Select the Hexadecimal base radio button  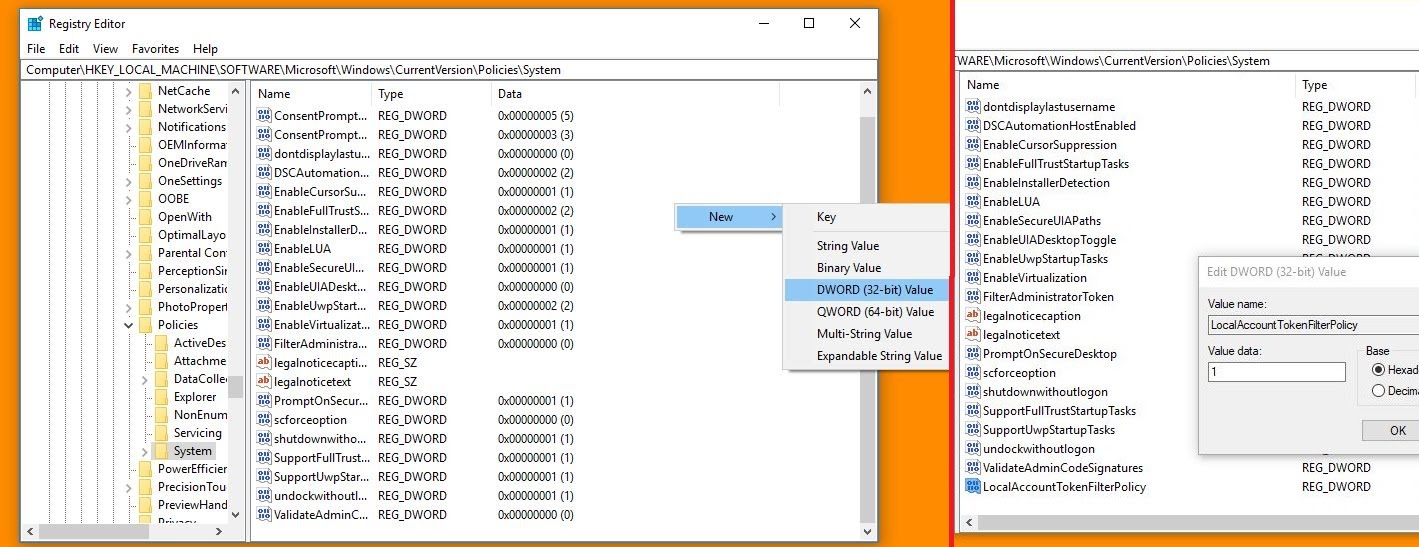tap(1378, 370)
